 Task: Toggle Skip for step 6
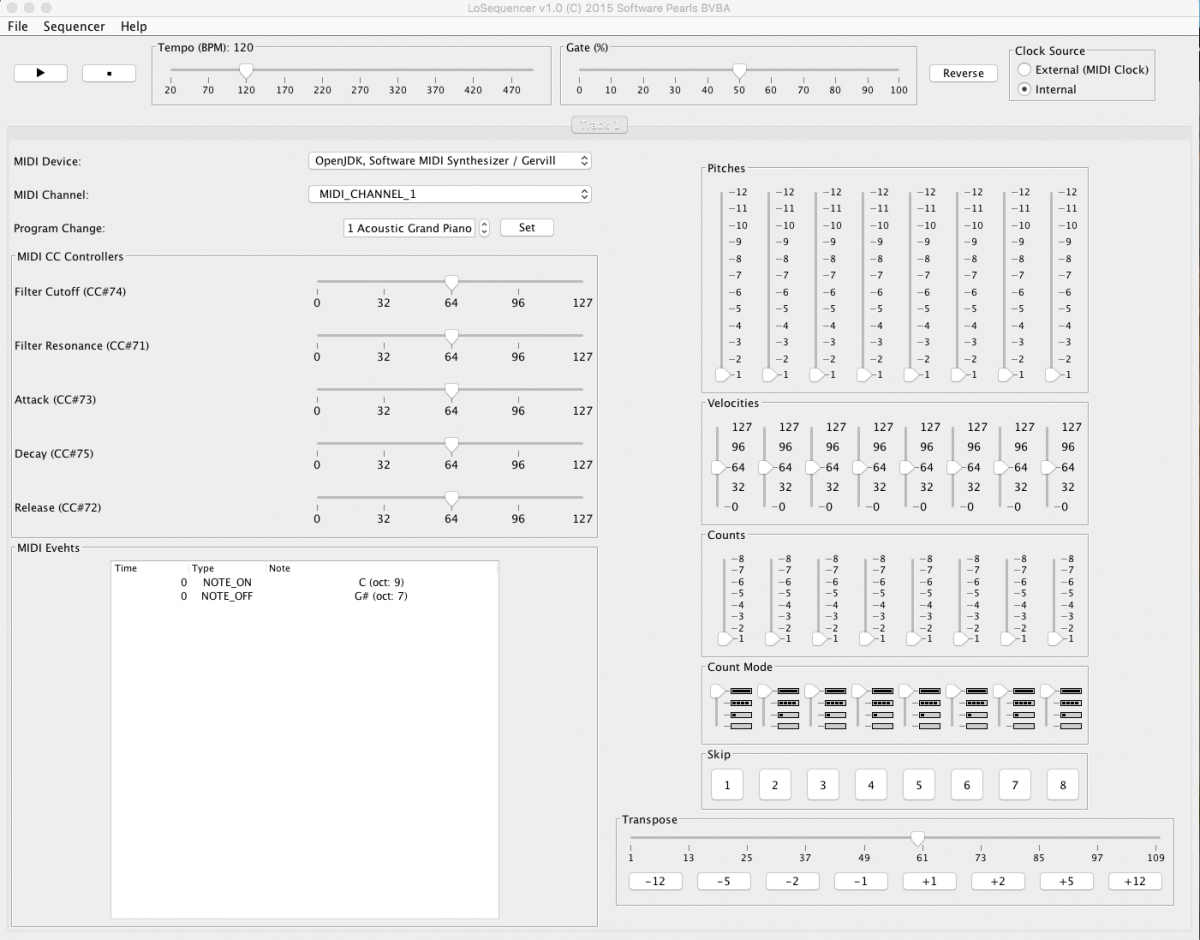click(x=967, y=785)
